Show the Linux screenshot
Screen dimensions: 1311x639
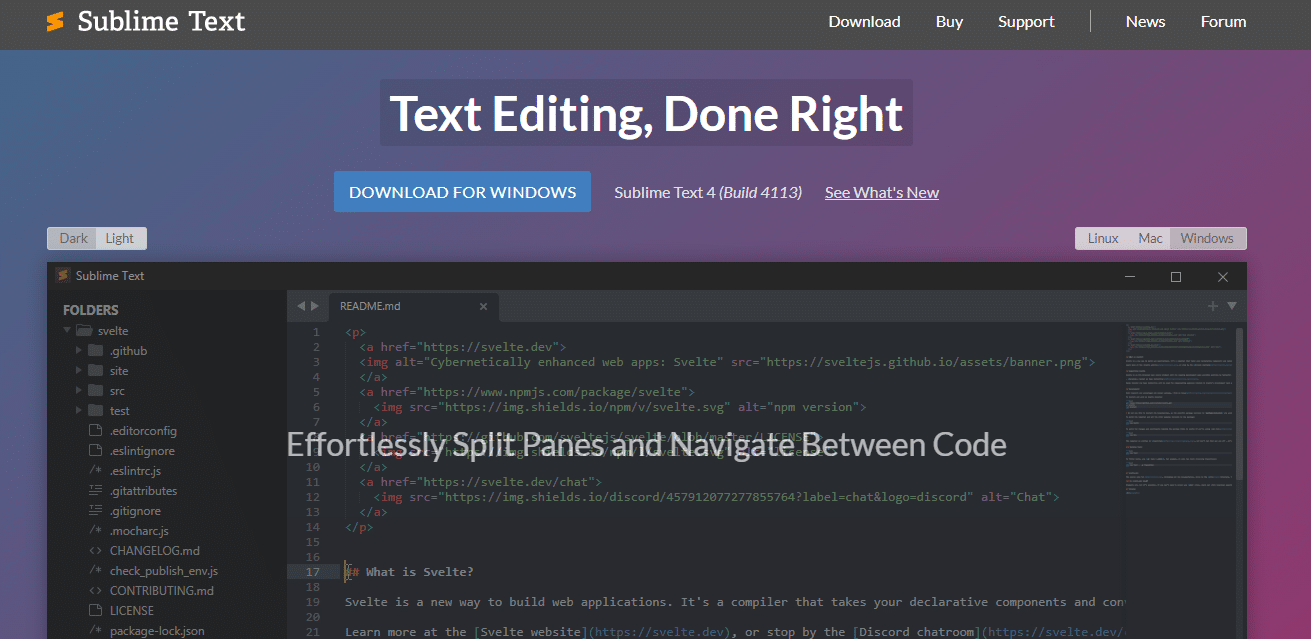(x=1103, y=238)
